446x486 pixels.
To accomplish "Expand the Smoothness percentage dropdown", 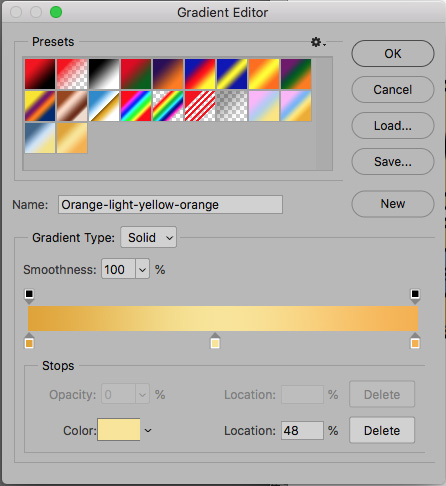I will pos(142,269).
